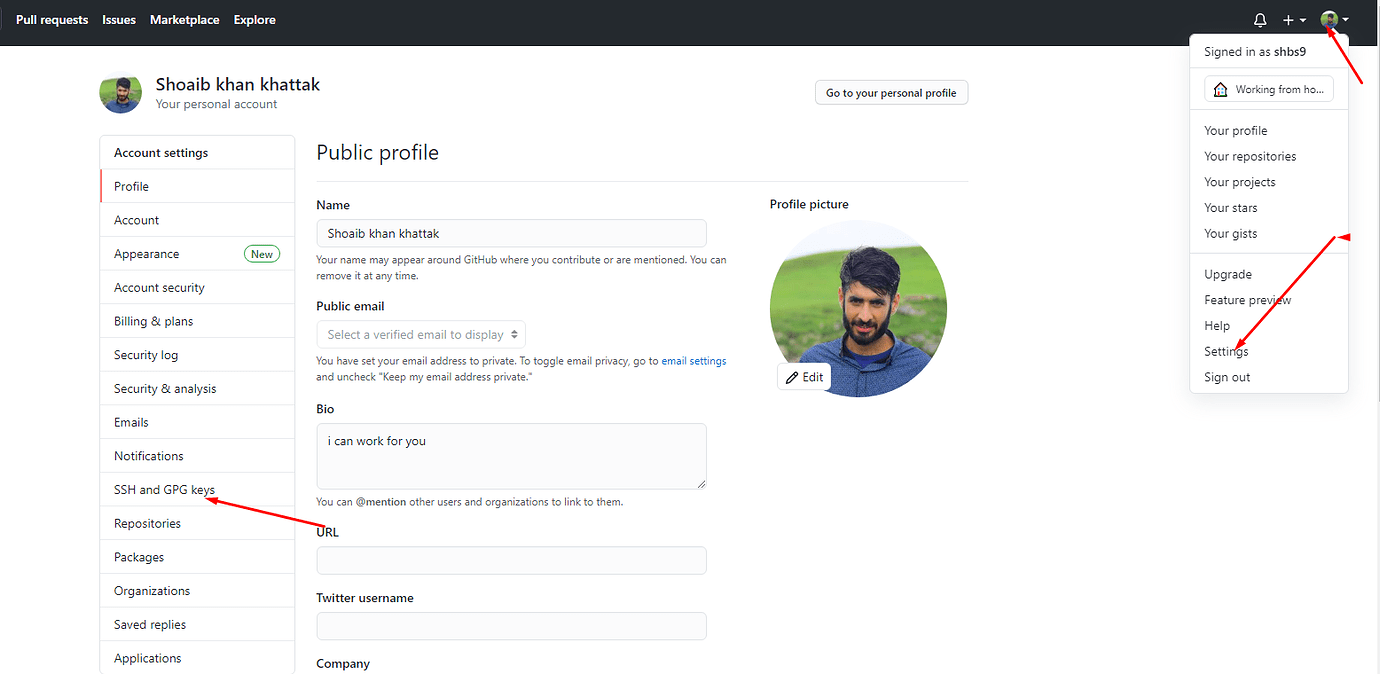Click into the Bio text area

pyautogui.click(x=511, y=456)
